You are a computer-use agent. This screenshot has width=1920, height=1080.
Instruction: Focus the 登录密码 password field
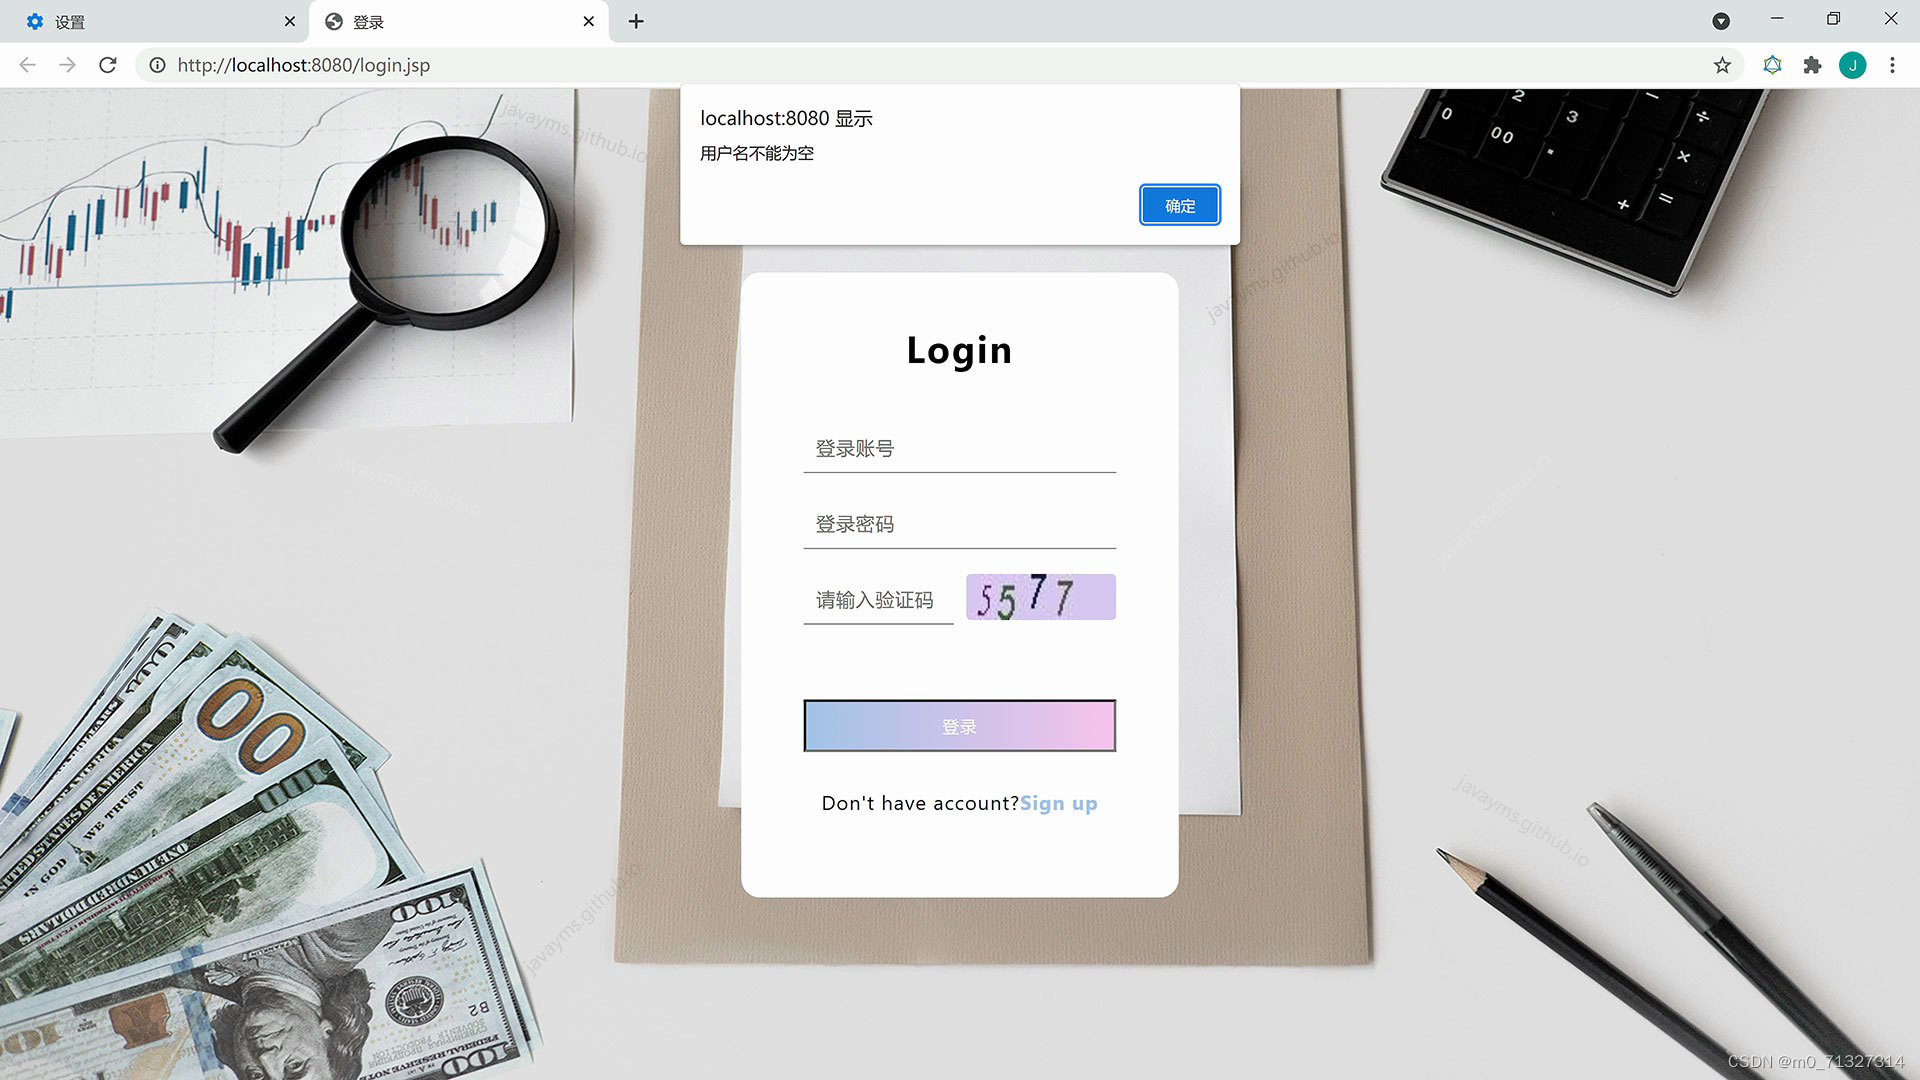click(959, 525)
